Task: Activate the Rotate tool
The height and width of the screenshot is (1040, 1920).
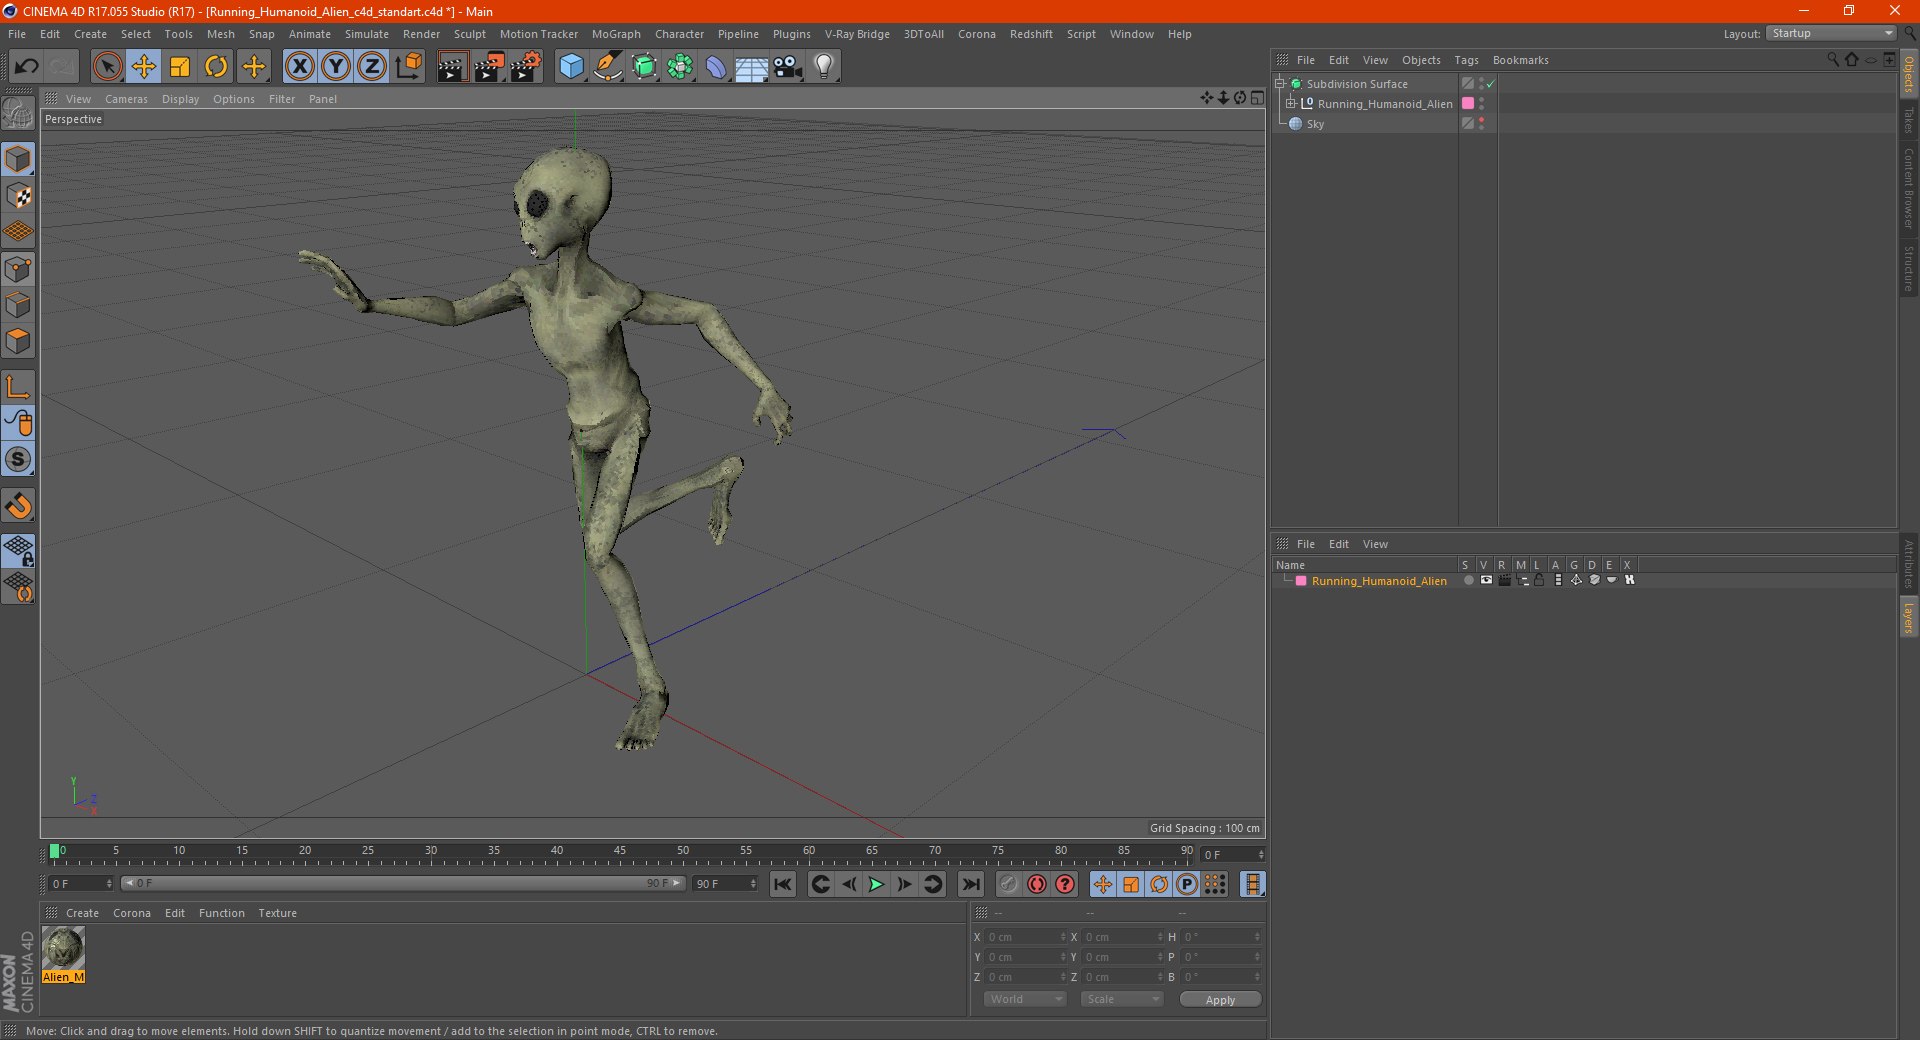Action: pos(216,67)
